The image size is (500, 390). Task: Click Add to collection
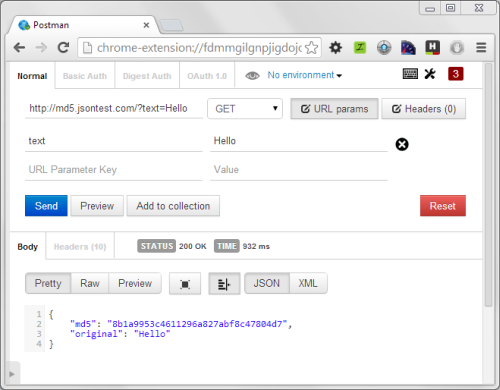[173, 206]
